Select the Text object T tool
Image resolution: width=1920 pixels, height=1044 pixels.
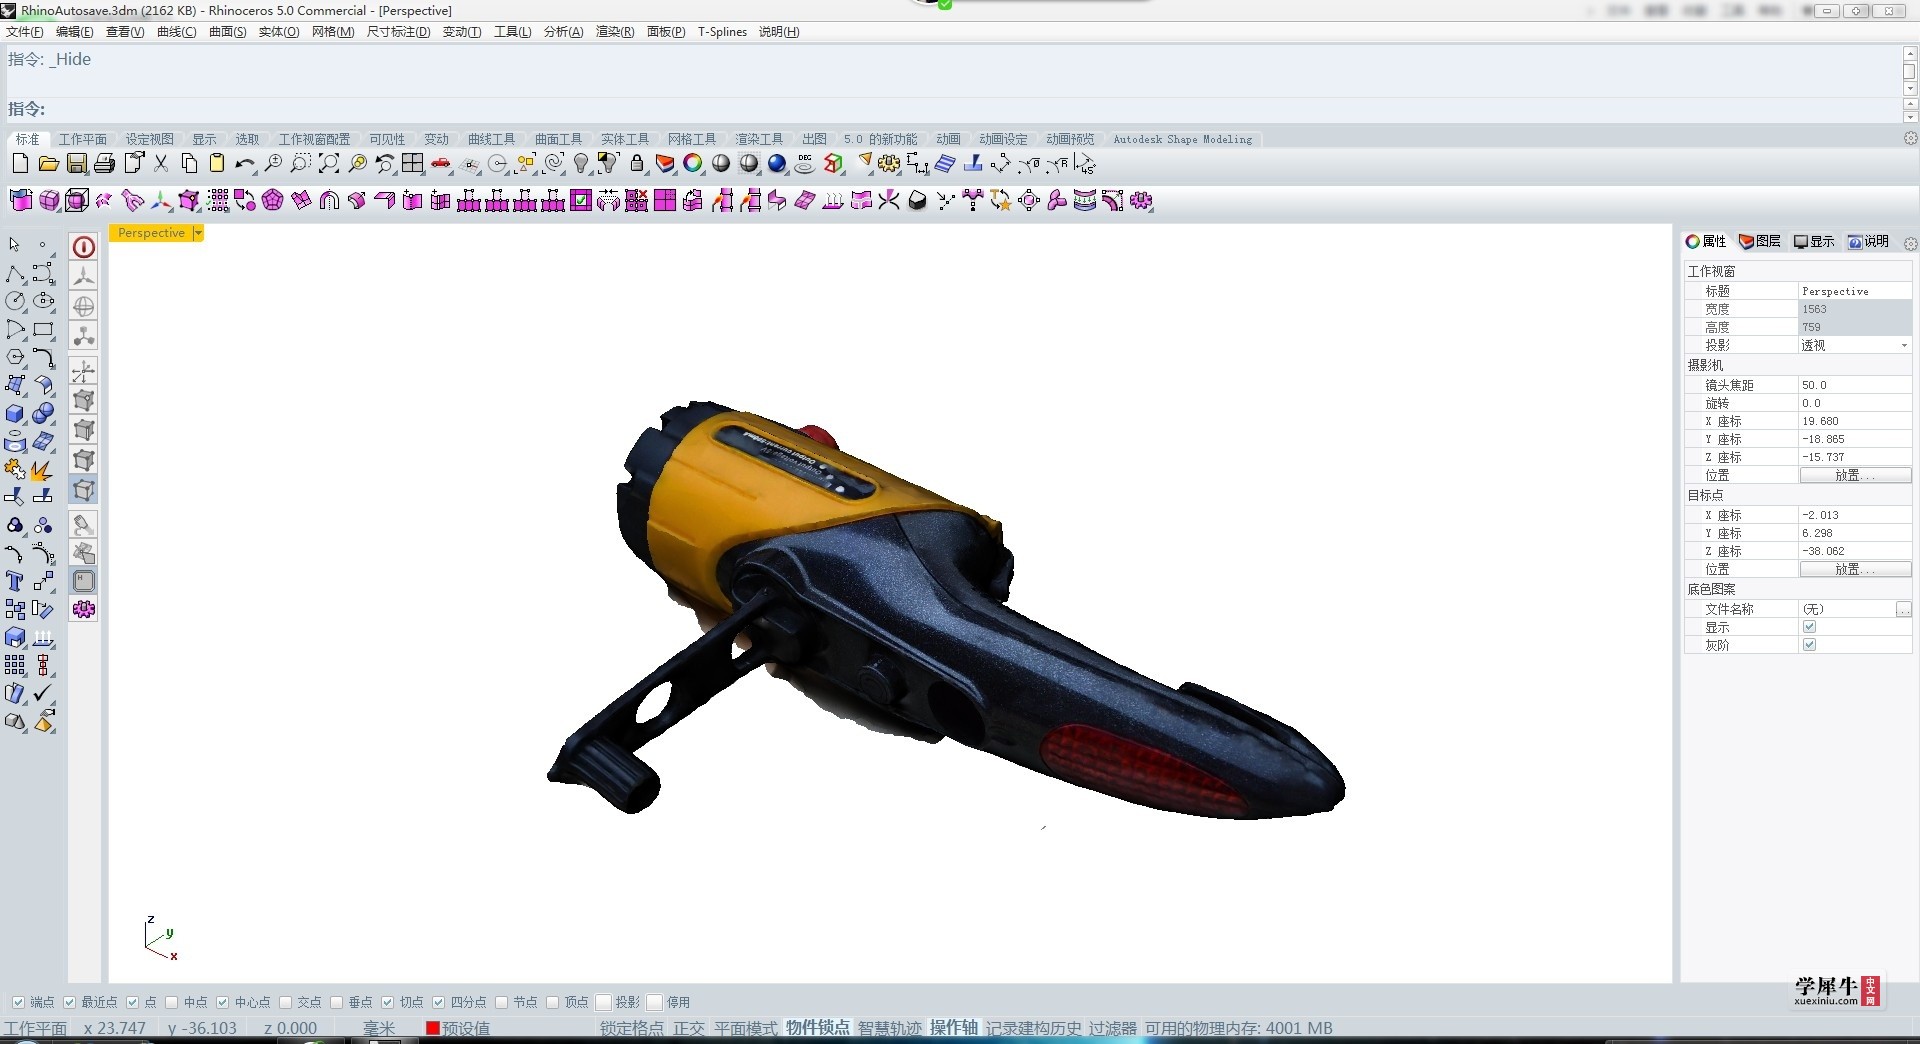click(15, 581)
